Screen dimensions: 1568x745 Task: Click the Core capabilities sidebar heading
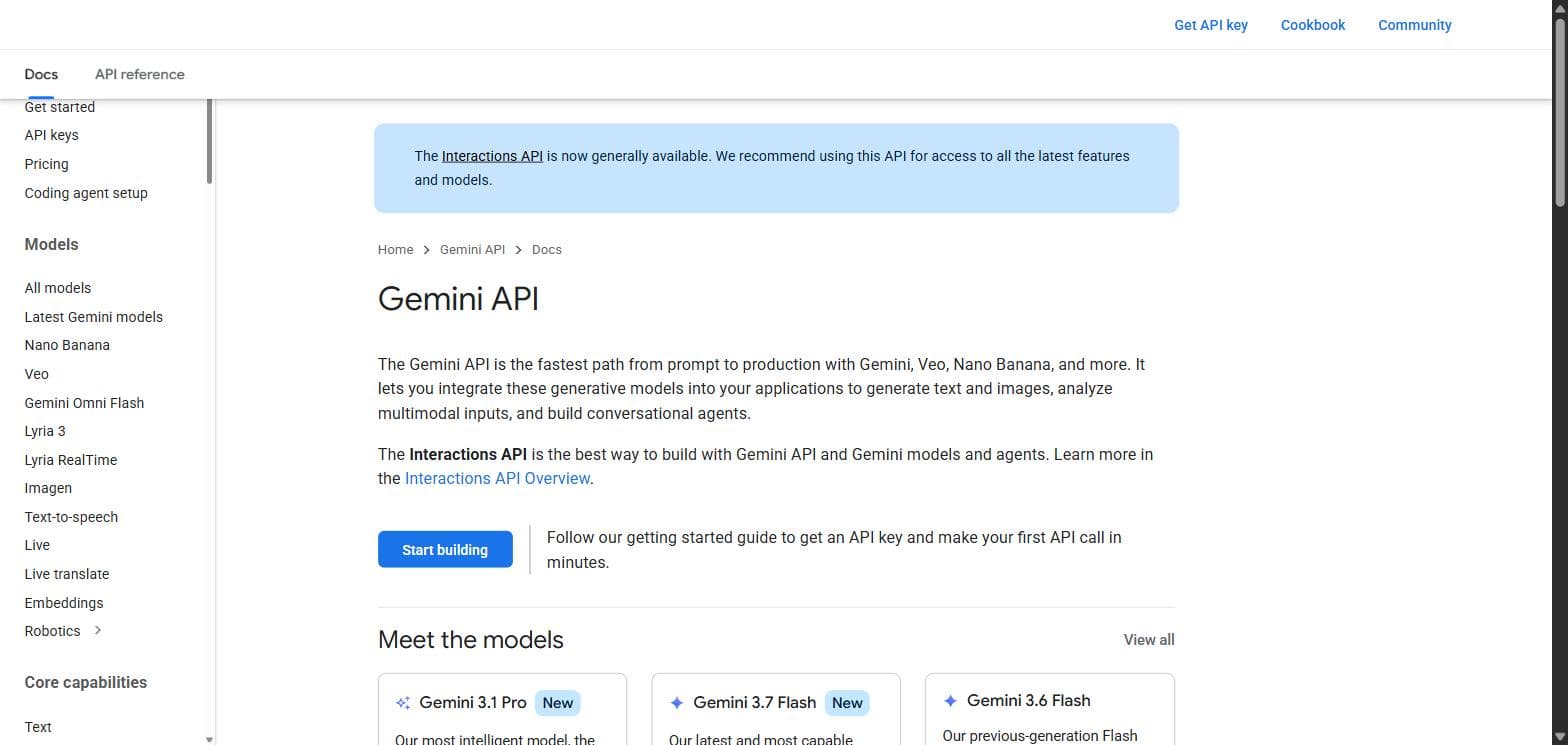coord(86,683)
